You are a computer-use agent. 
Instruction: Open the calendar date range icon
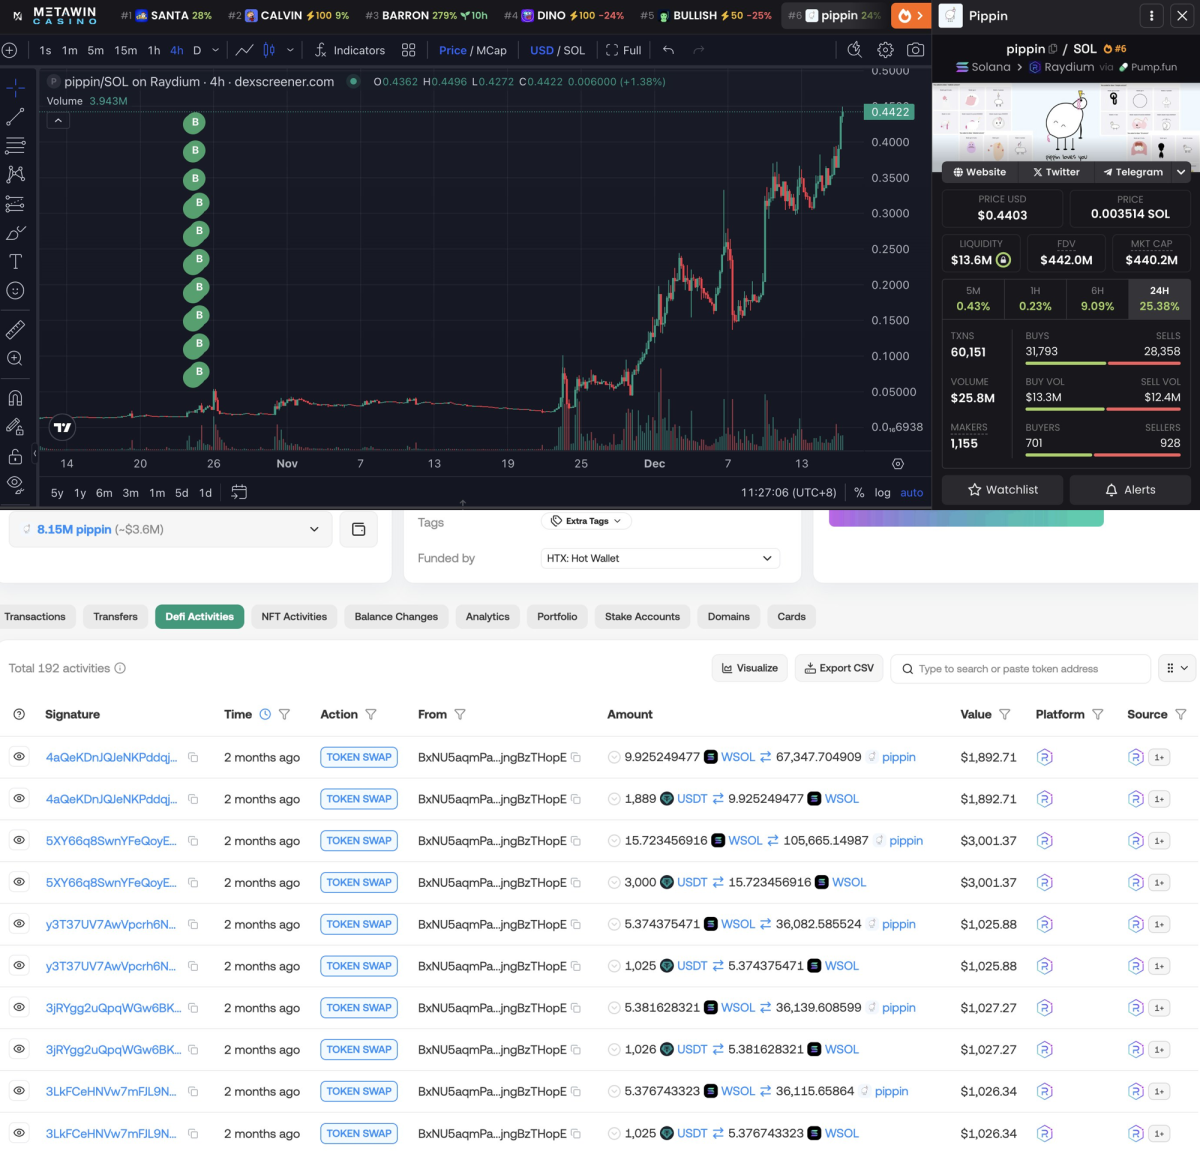(239, 492)
